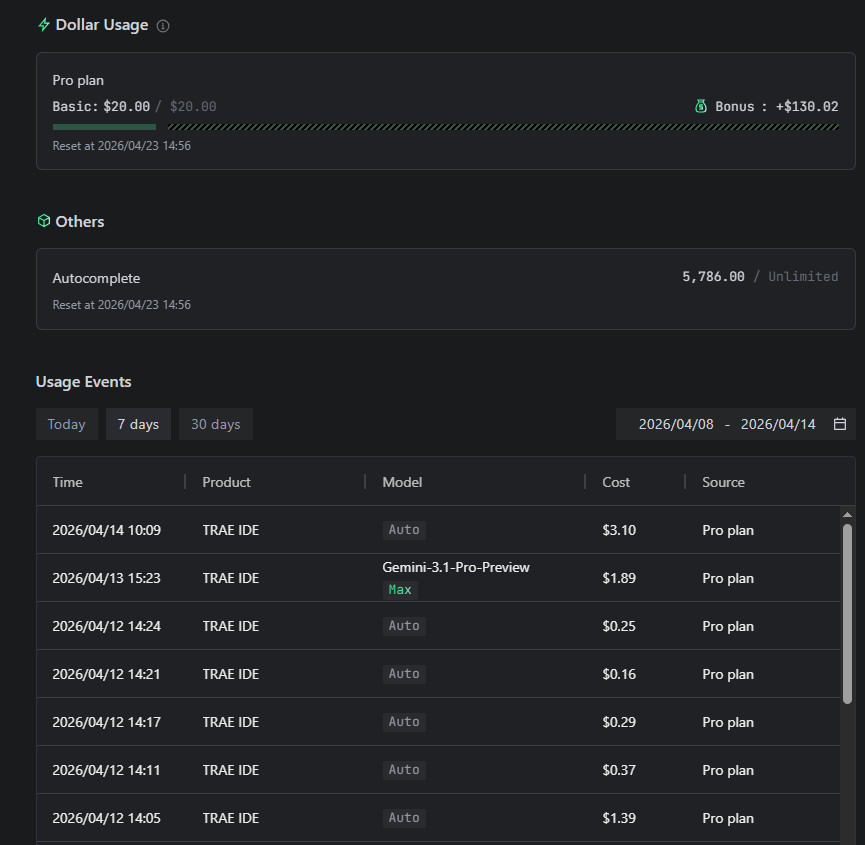Switch to the 7 days tab
Image resolution: width=865 pixels, height=845 pixels.
pos(138,424)
